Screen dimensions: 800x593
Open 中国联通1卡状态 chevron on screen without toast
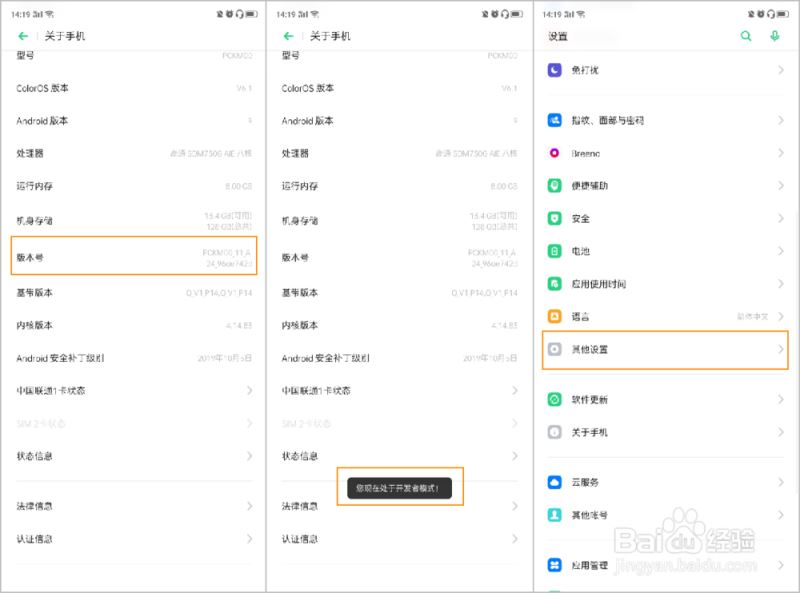click(x=249, y=390)
